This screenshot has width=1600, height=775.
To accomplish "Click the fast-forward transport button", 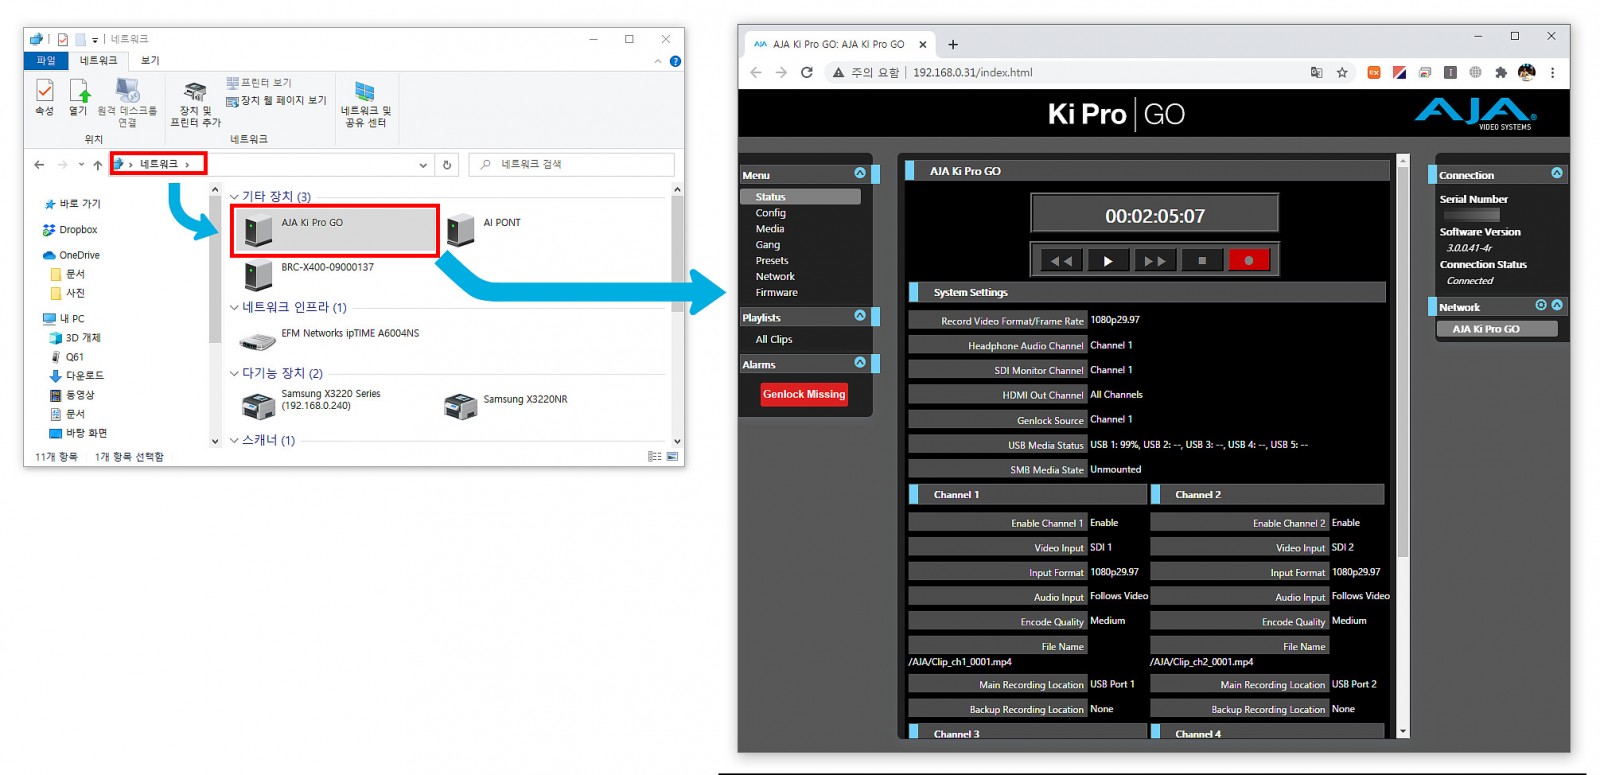I will (x=1154, y=261).
